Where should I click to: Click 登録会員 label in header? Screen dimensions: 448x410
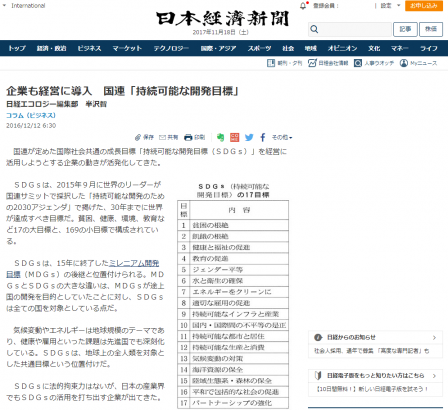(326, 6)
